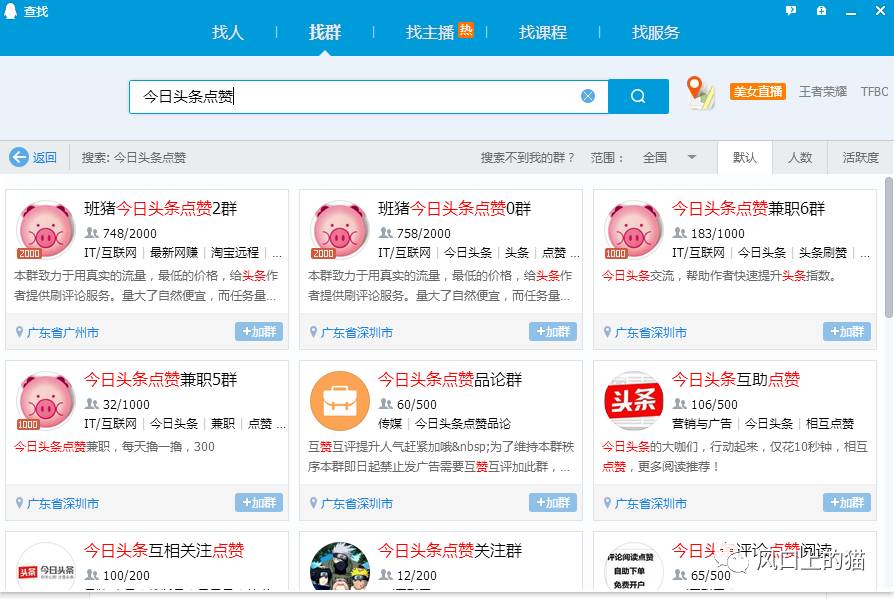
Task: Click the briefcase avatar of 点赞品论群
Action: tap(338, 399)
